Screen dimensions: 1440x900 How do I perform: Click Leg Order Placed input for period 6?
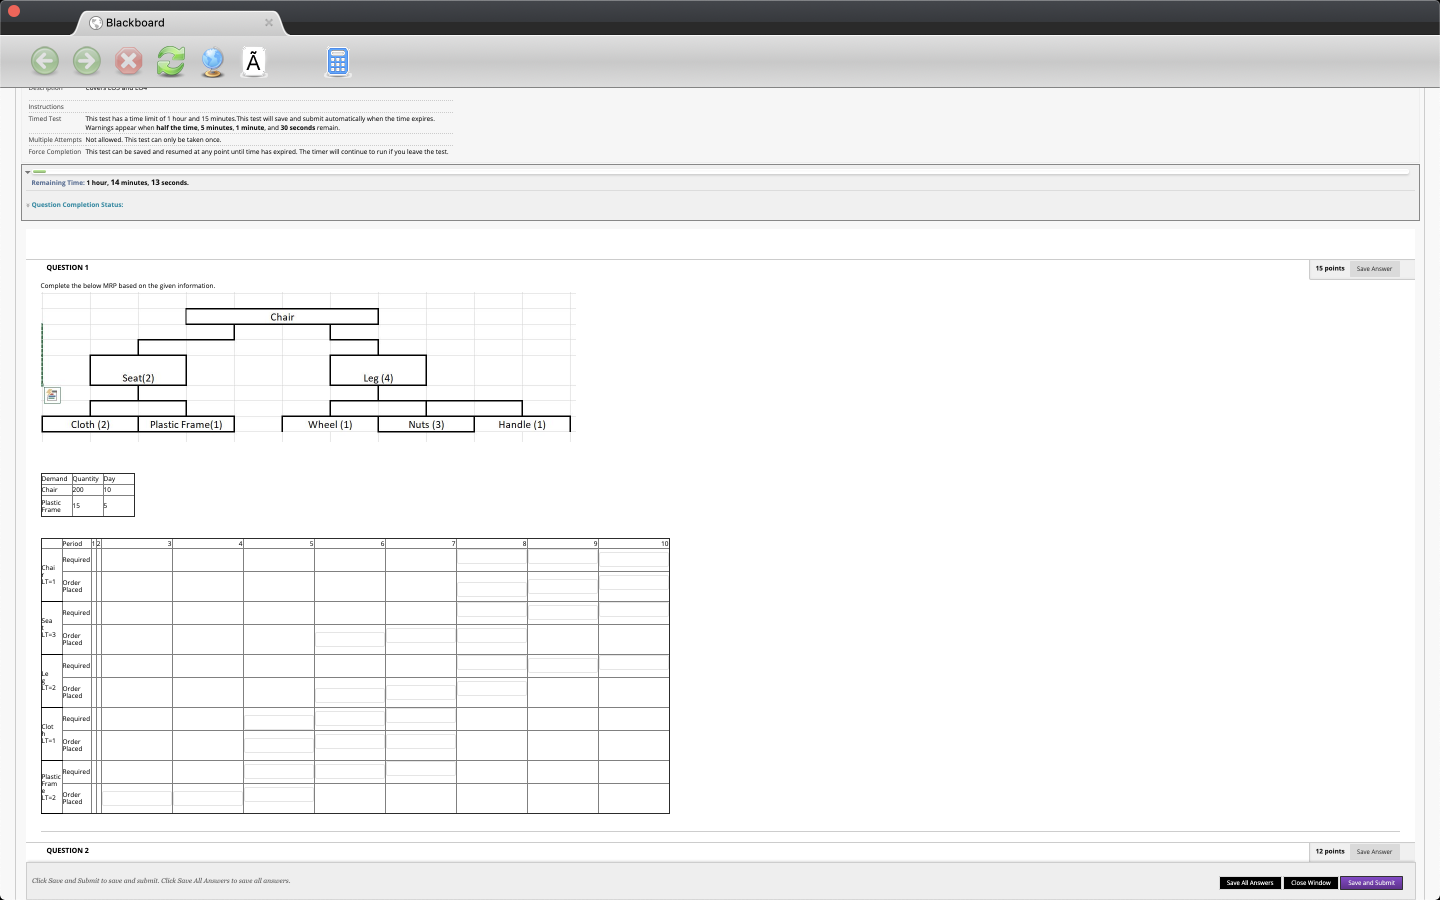click(x=350, y=694)
